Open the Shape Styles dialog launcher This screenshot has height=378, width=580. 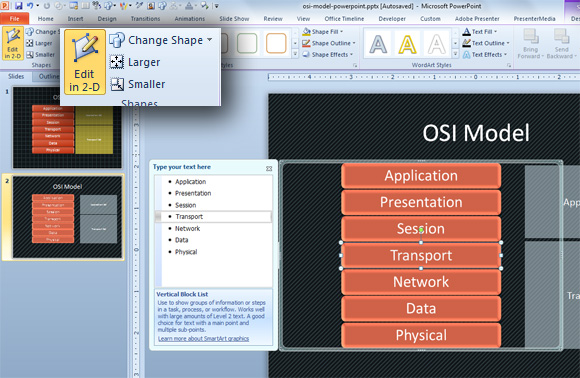[355, 65]
